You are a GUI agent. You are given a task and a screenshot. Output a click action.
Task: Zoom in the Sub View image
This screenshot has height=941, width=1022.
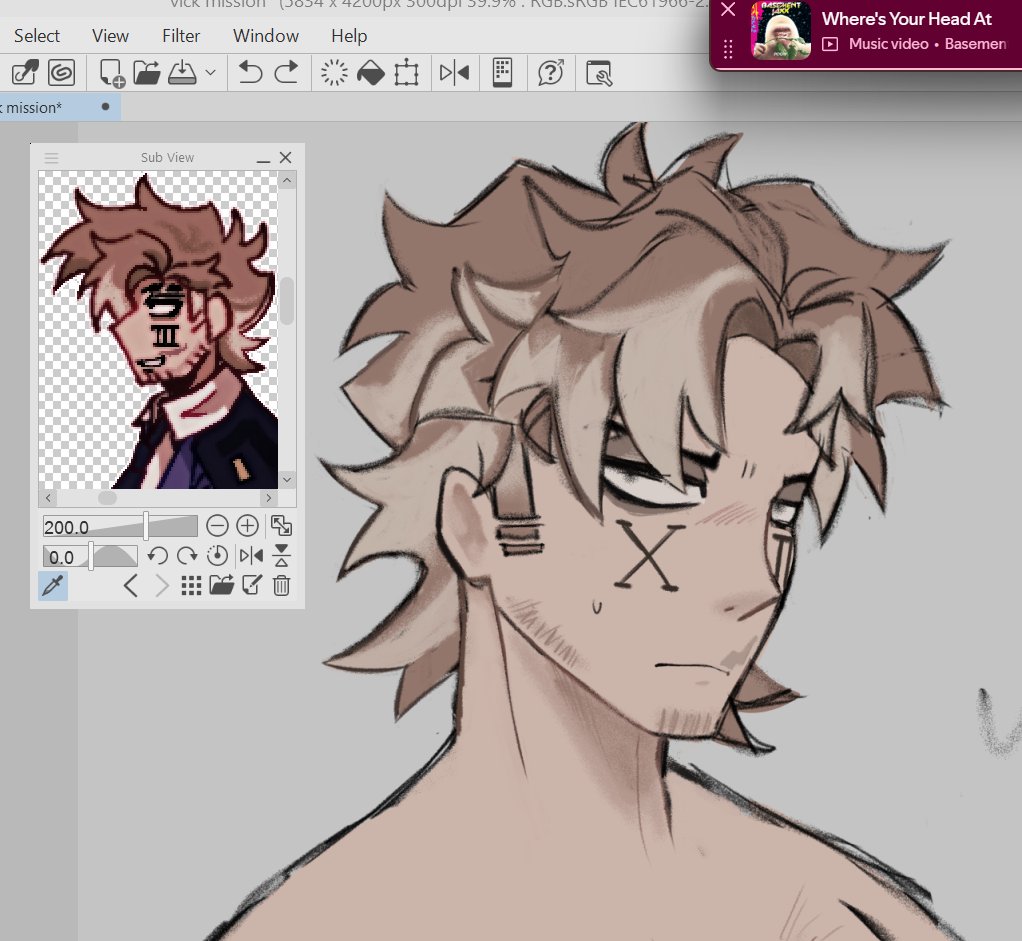(x=247, y=525)
